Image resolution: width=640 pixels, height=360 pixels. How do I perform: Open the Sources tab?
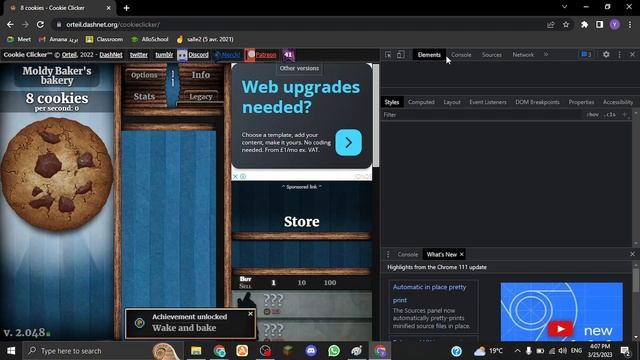point(491,55)
